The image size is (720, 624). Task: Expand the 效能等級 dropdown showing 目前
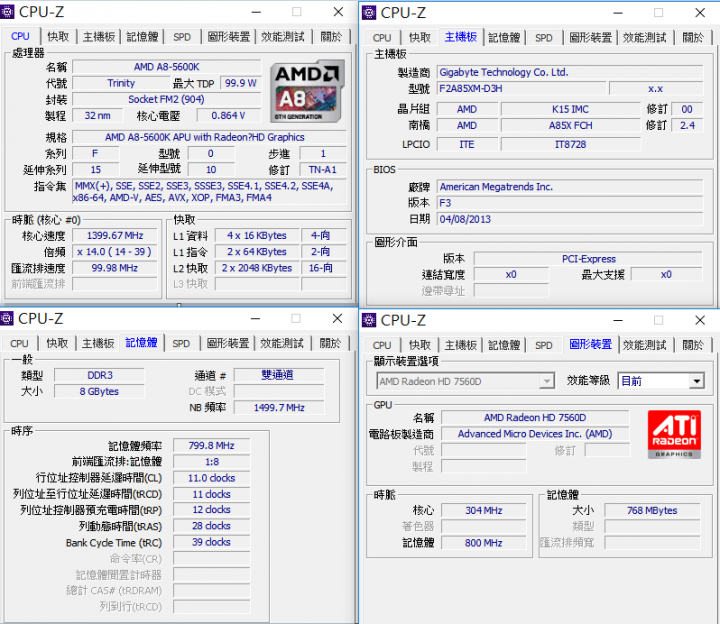661,381
